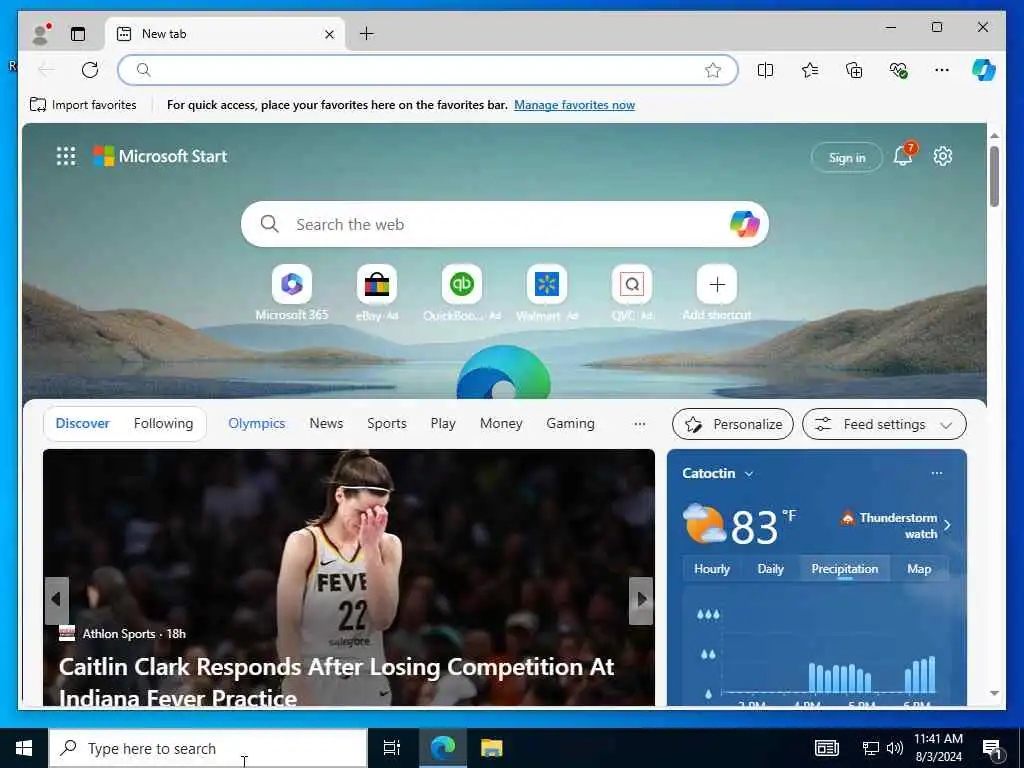Image resolution: width=1024 pixels, height=768 pixels.
Task: Show previous story in carousel
Action: pyautogui.click(x=57, y=600)
